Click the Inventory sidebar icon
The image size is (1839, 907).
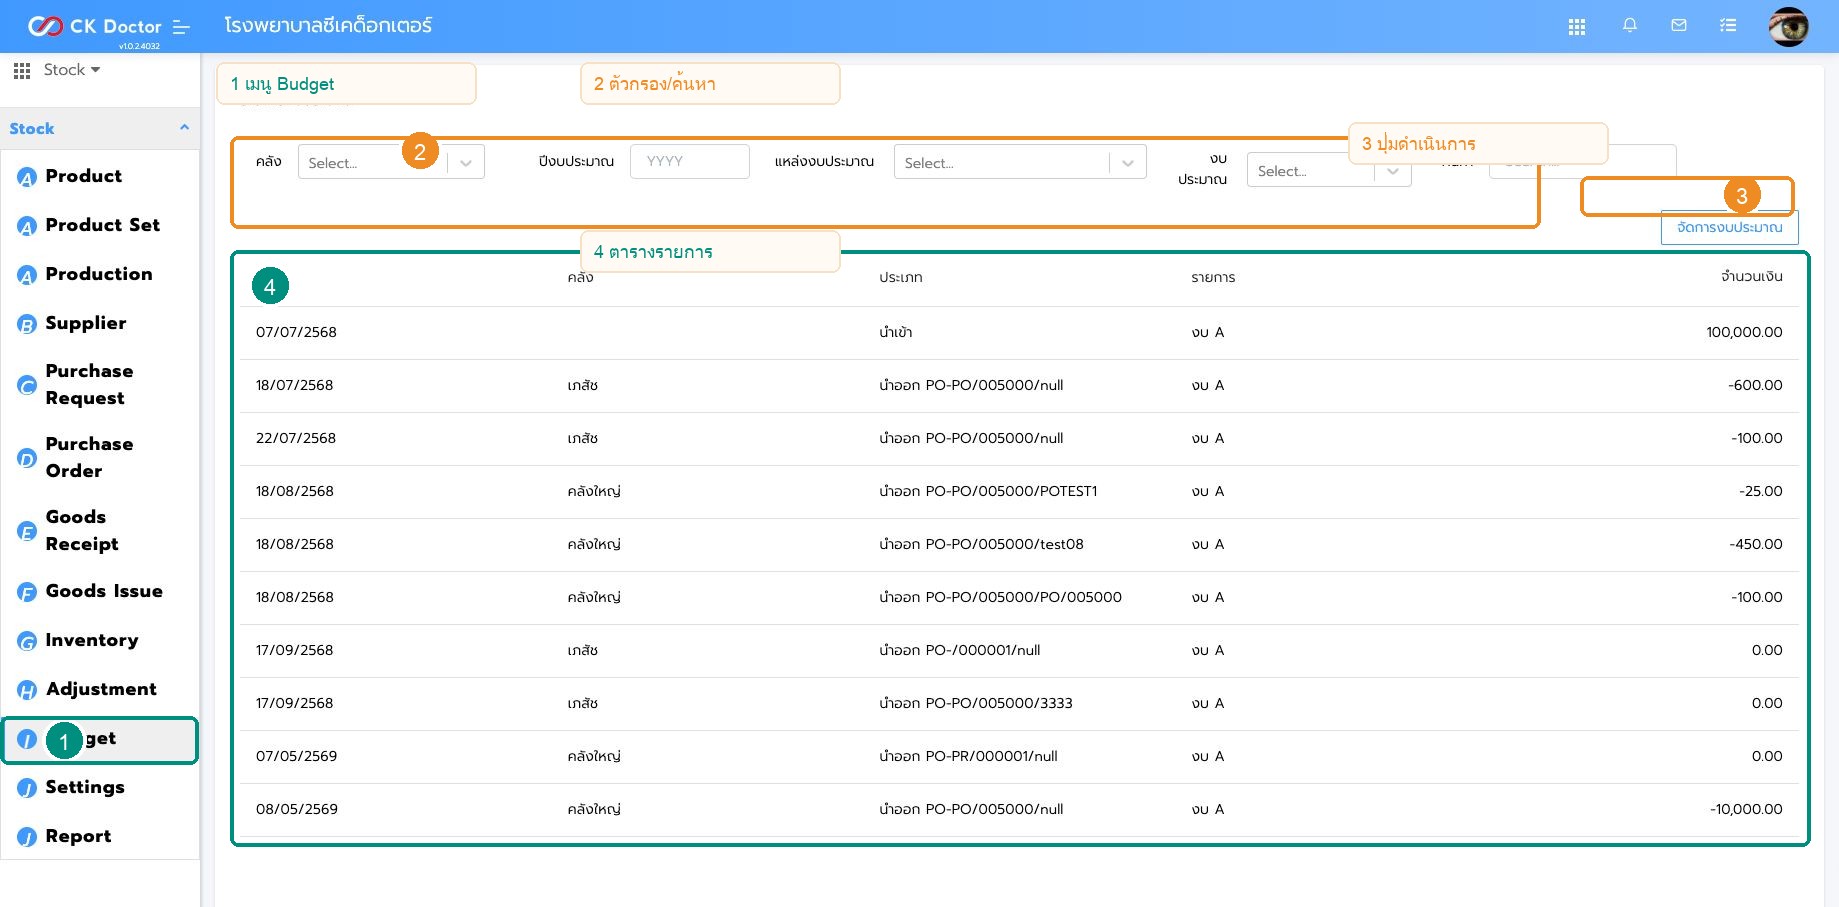tap(27, 641)
